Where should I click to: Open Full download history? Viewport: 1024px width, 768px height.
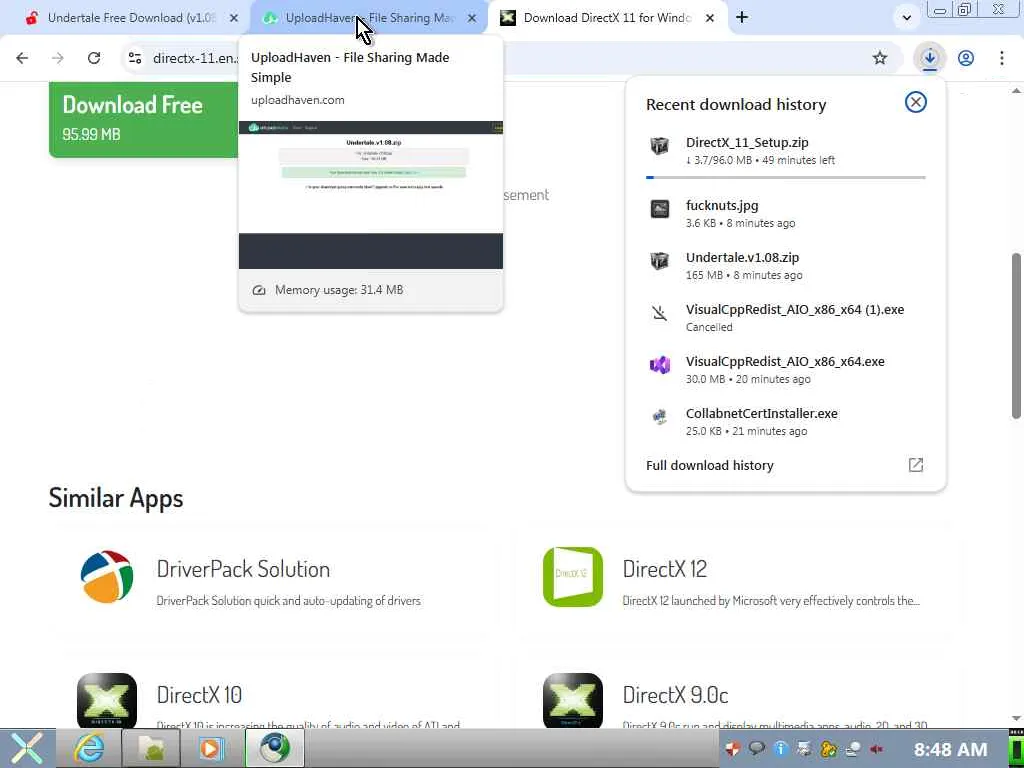tap(710, 465)
